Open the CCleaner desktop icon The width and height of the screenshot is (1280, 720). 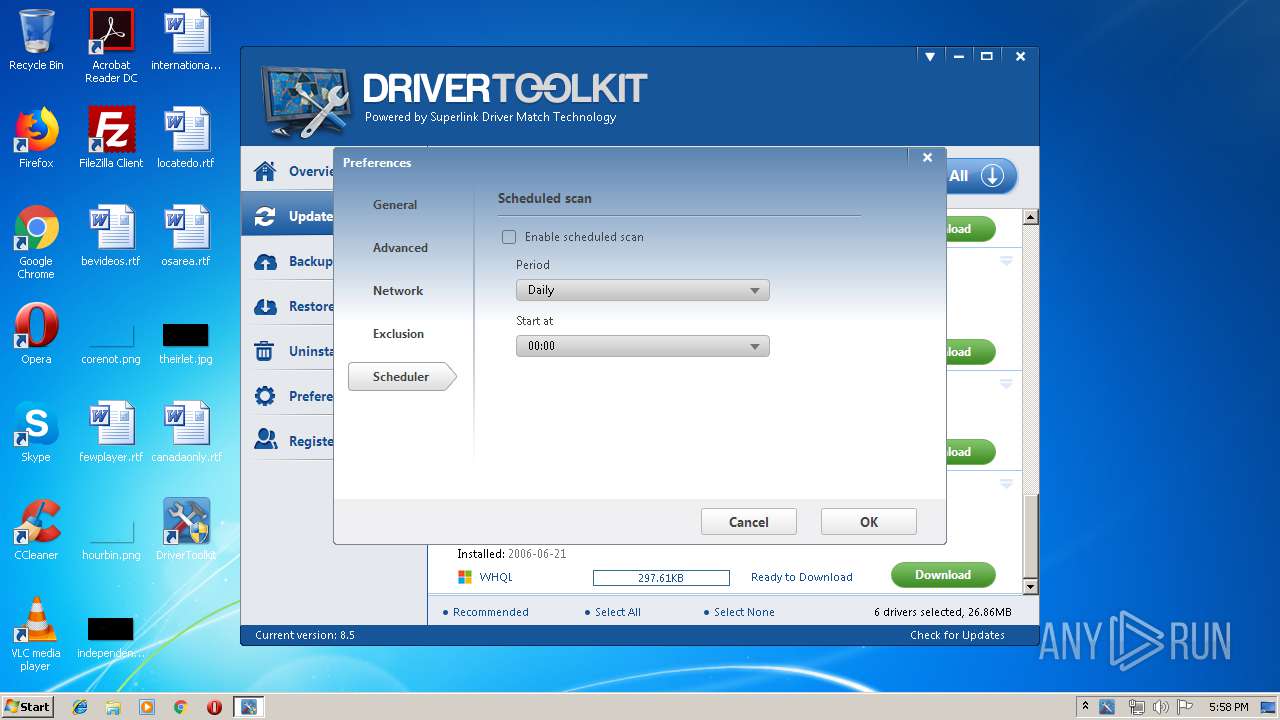36,530
